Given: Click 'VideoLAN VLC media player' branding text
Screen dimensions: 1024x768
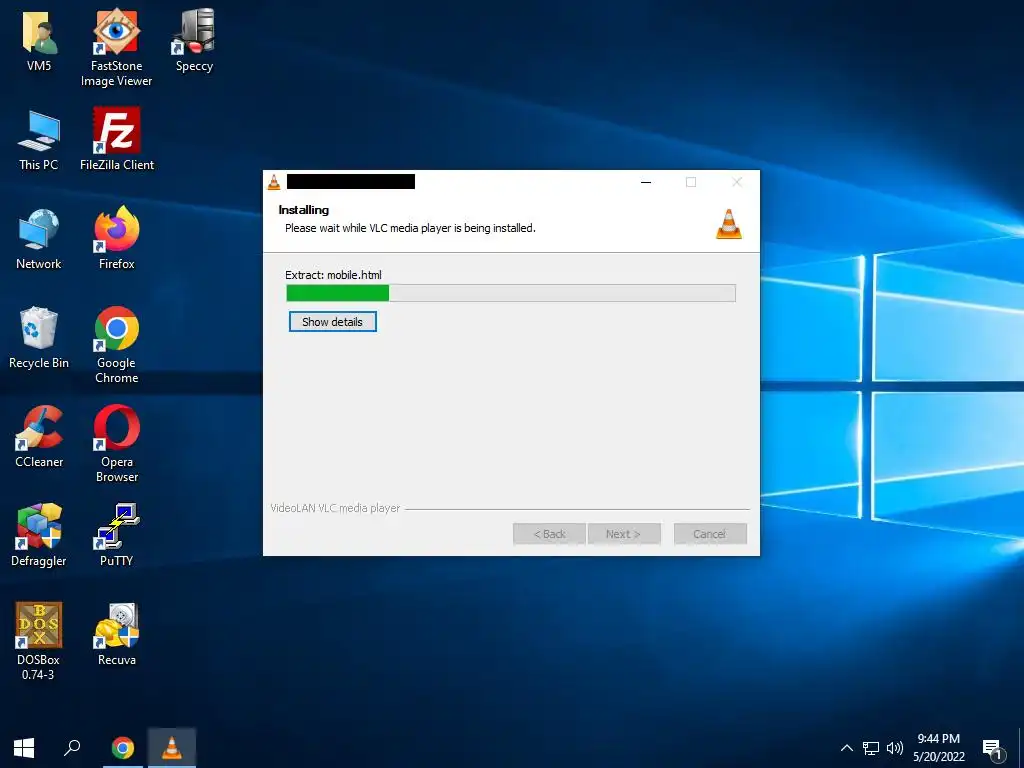Looking at the screenshot, I should coord(335,508).
